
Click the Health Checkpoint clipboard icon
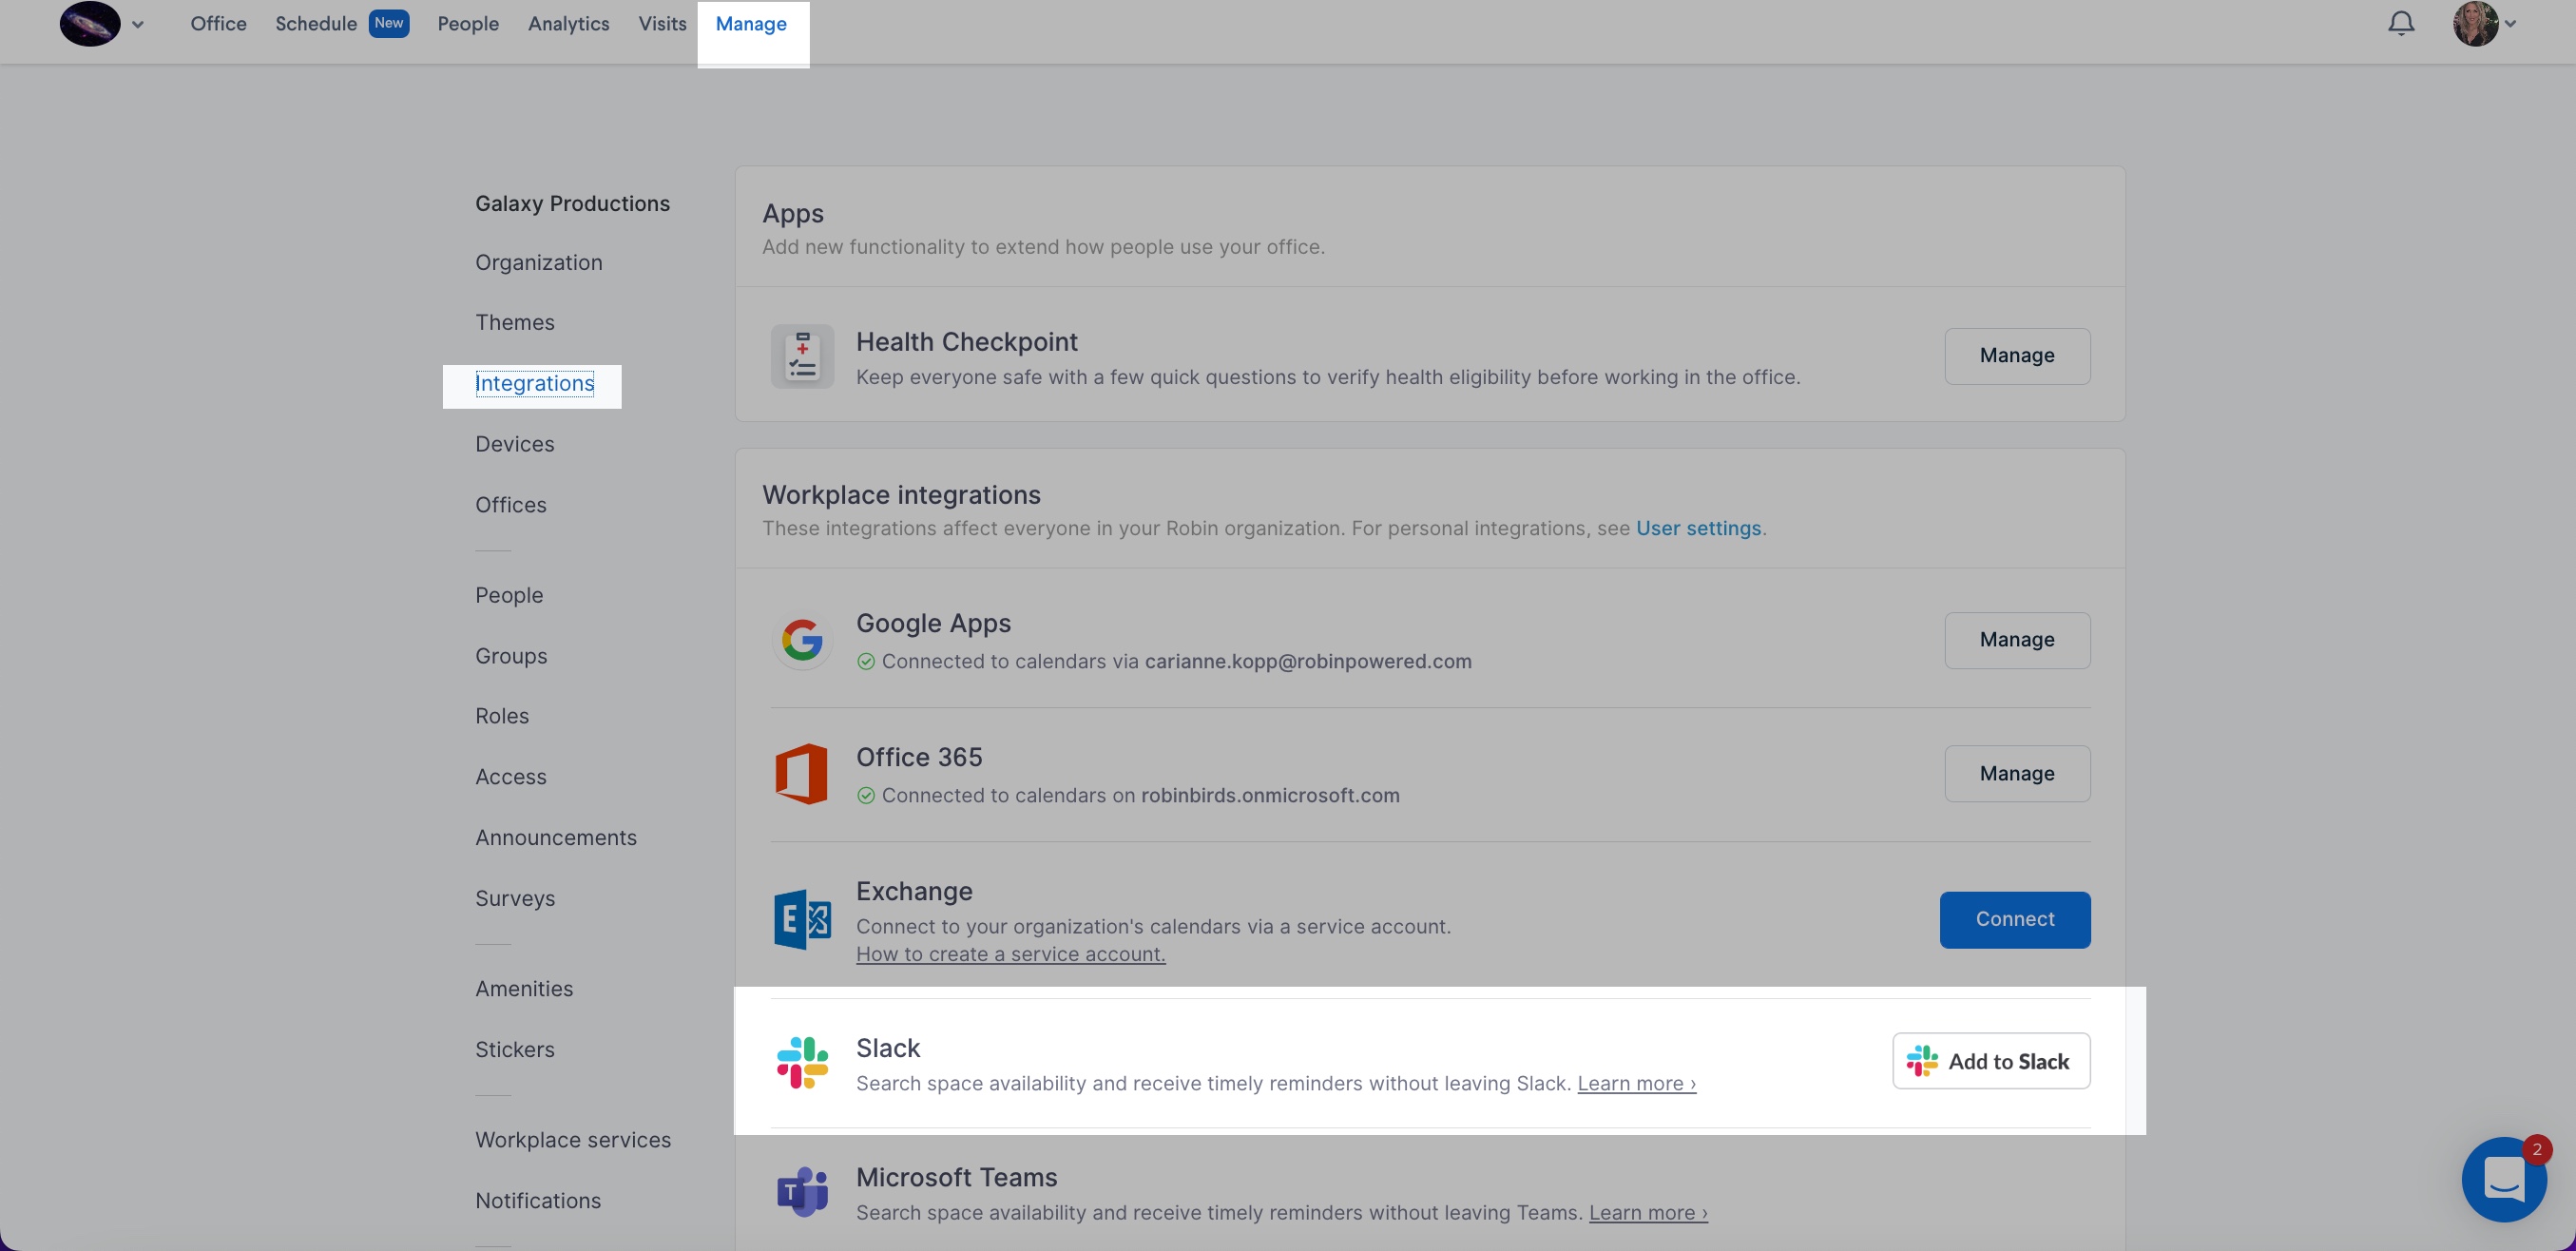pos(801,355)
